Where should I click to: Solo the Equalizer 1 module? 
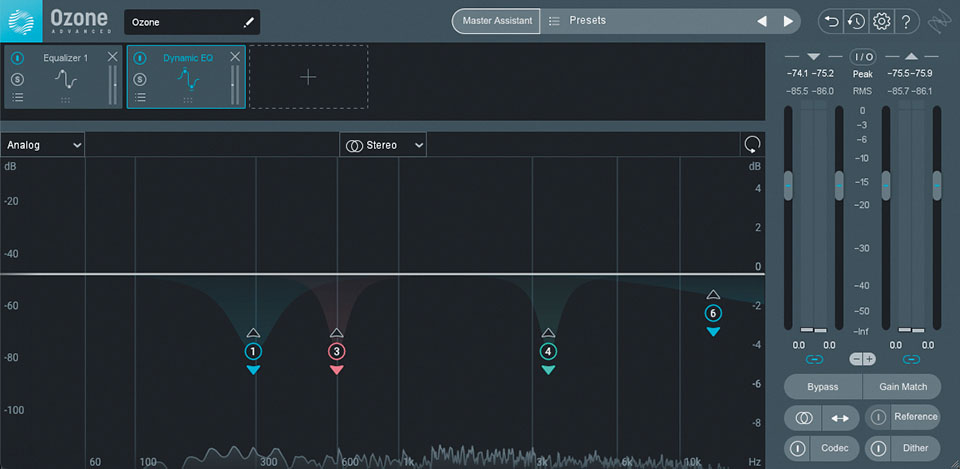click(x=18, y=79)
